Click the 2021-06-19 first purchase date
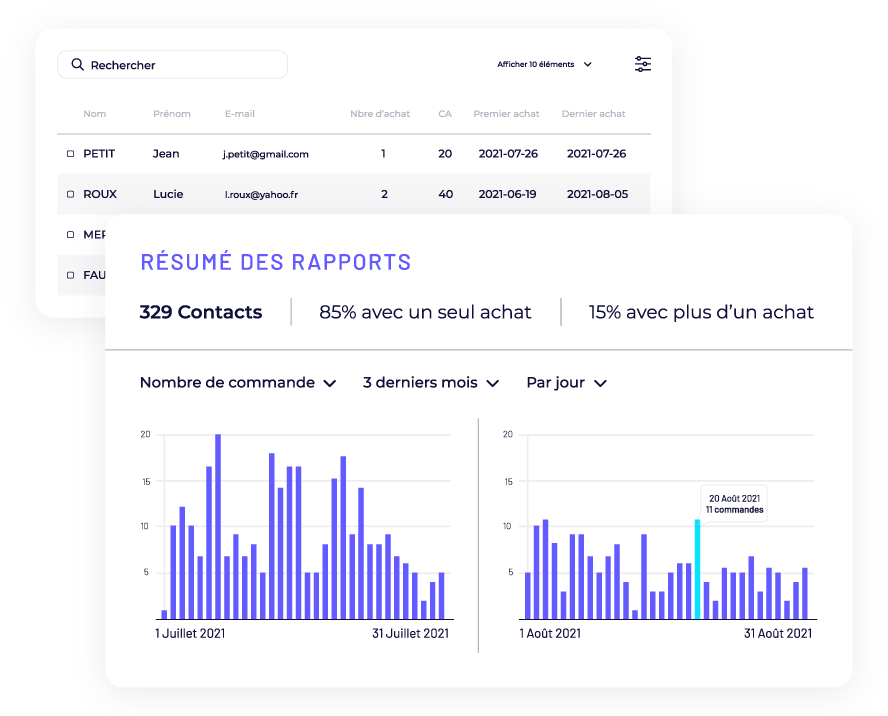888x716 pixels. 507,194
